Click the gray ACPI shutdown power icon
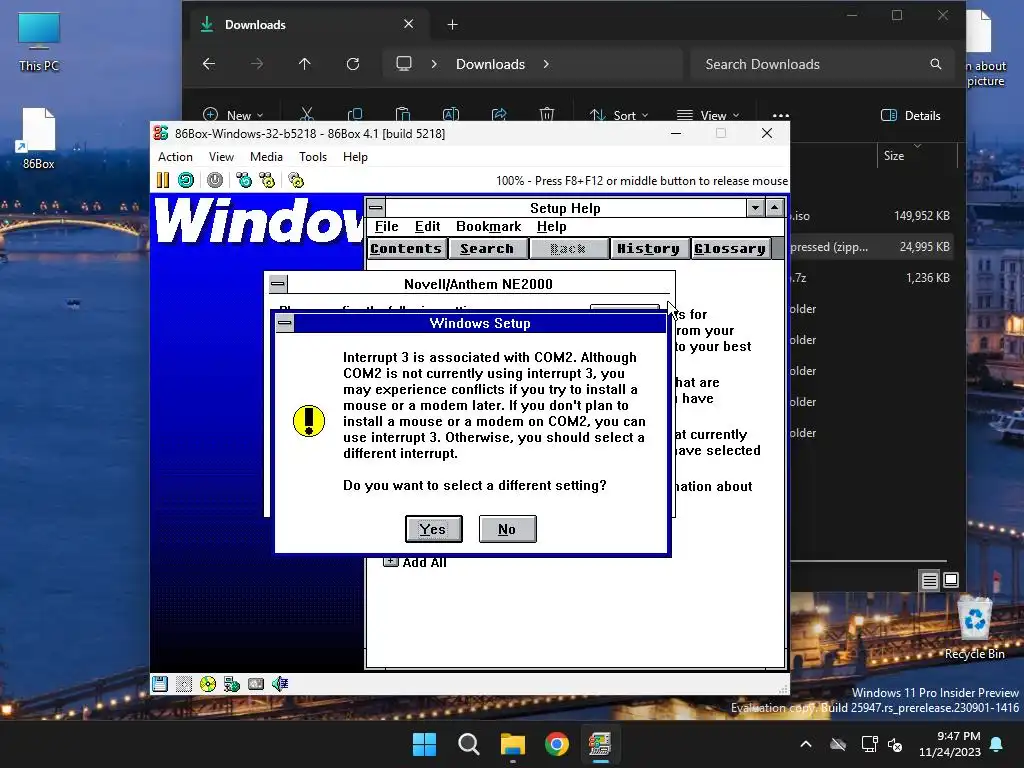The image size is (1024, 768). point(215,180)
